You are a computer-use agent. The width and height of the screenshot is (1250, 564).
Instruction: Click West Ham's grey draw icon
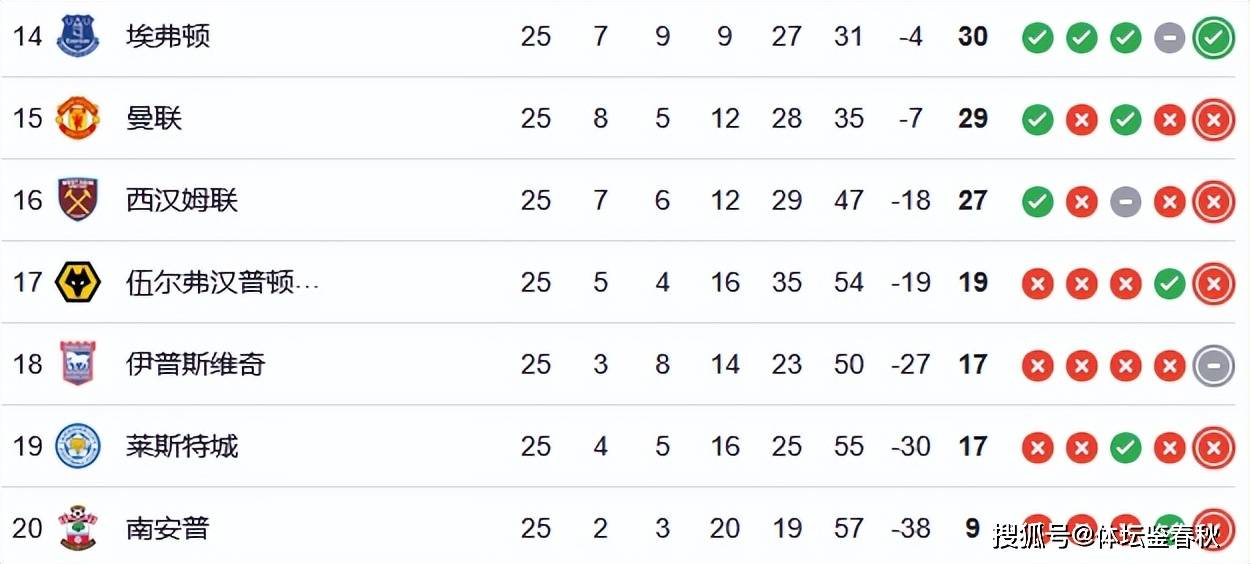pyautogui.click(x=1125, y=203)
